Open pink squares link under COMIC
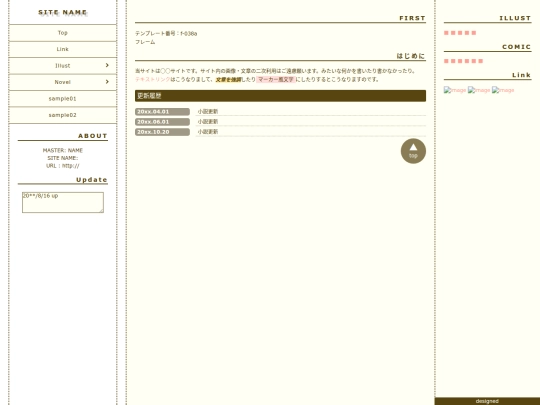540x405 pixels. click(464, 61)
